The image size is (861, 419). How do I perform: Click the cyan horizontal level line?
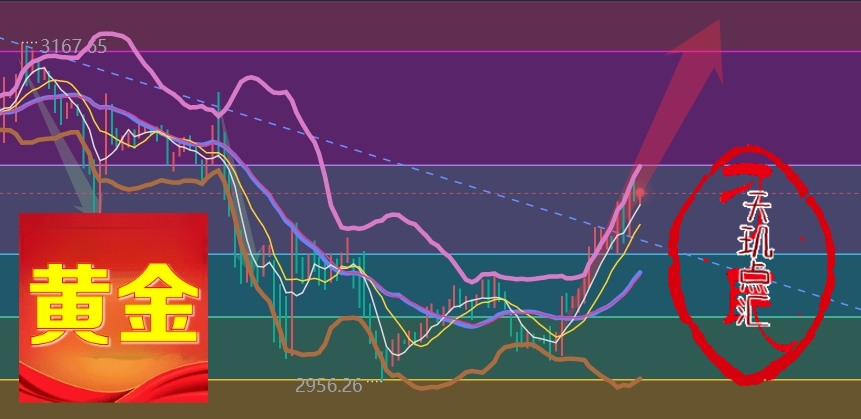(x=450, y=254)
